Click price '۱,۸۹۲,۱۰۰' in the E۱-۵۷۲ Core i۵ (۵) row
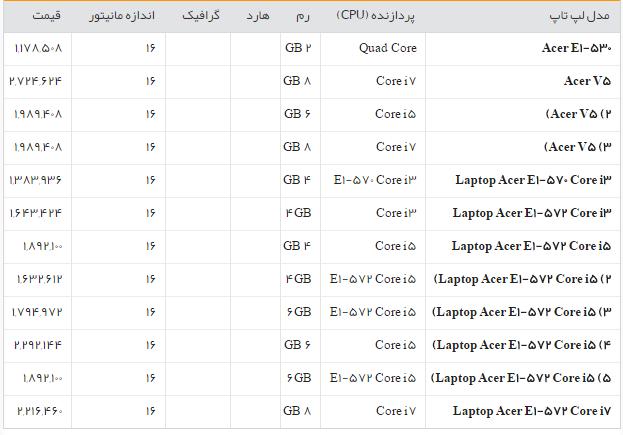Viewport: 623px width, 435px height. click(43, 378)
